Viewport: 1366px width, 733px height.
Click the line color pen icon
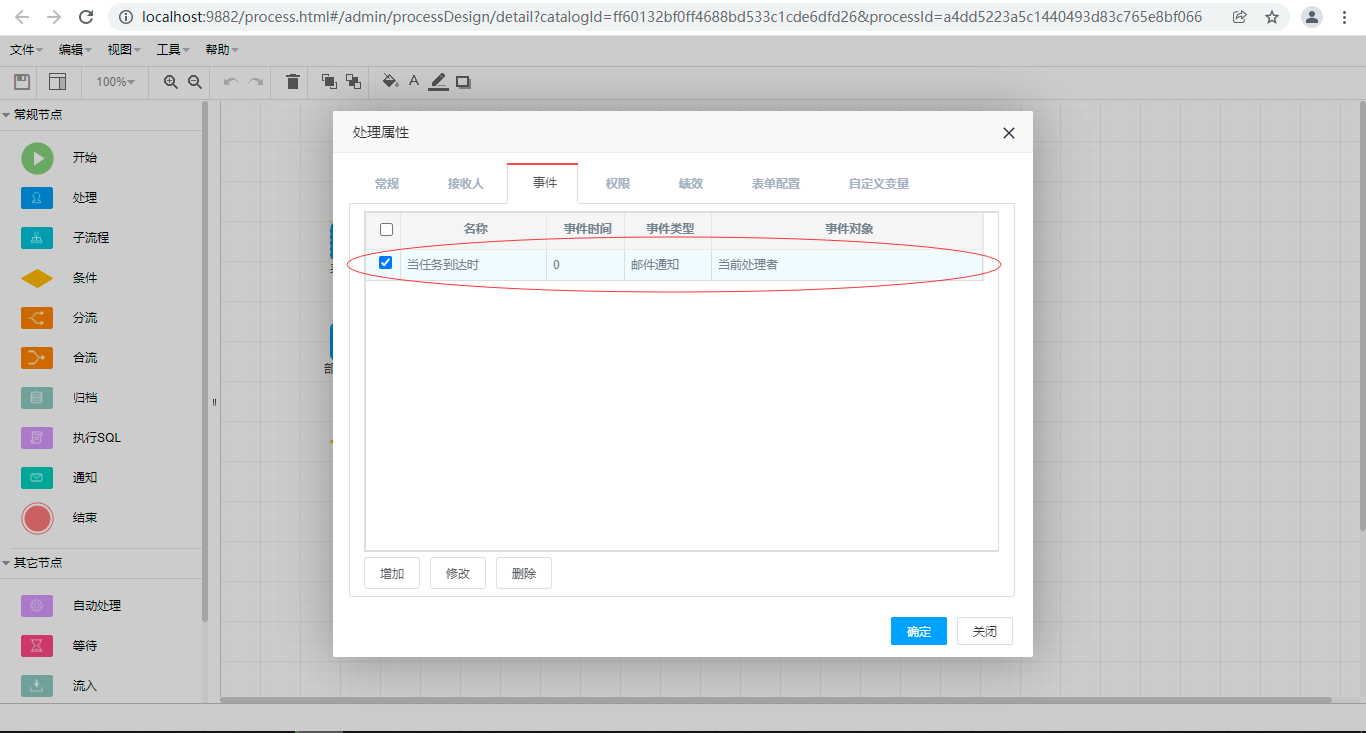[438, 82]
